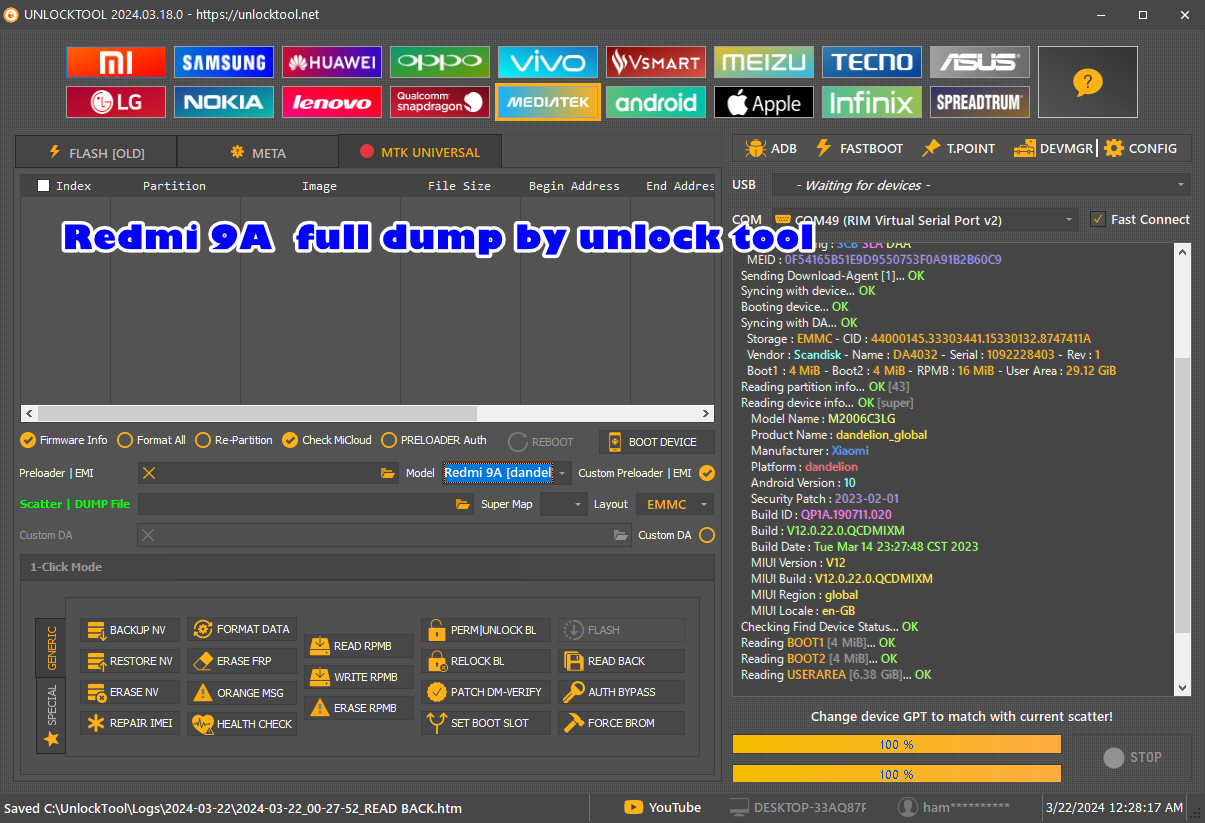Enable the Re-Partition option
This screenshot has height=823, width=1205.
point(234,440)
